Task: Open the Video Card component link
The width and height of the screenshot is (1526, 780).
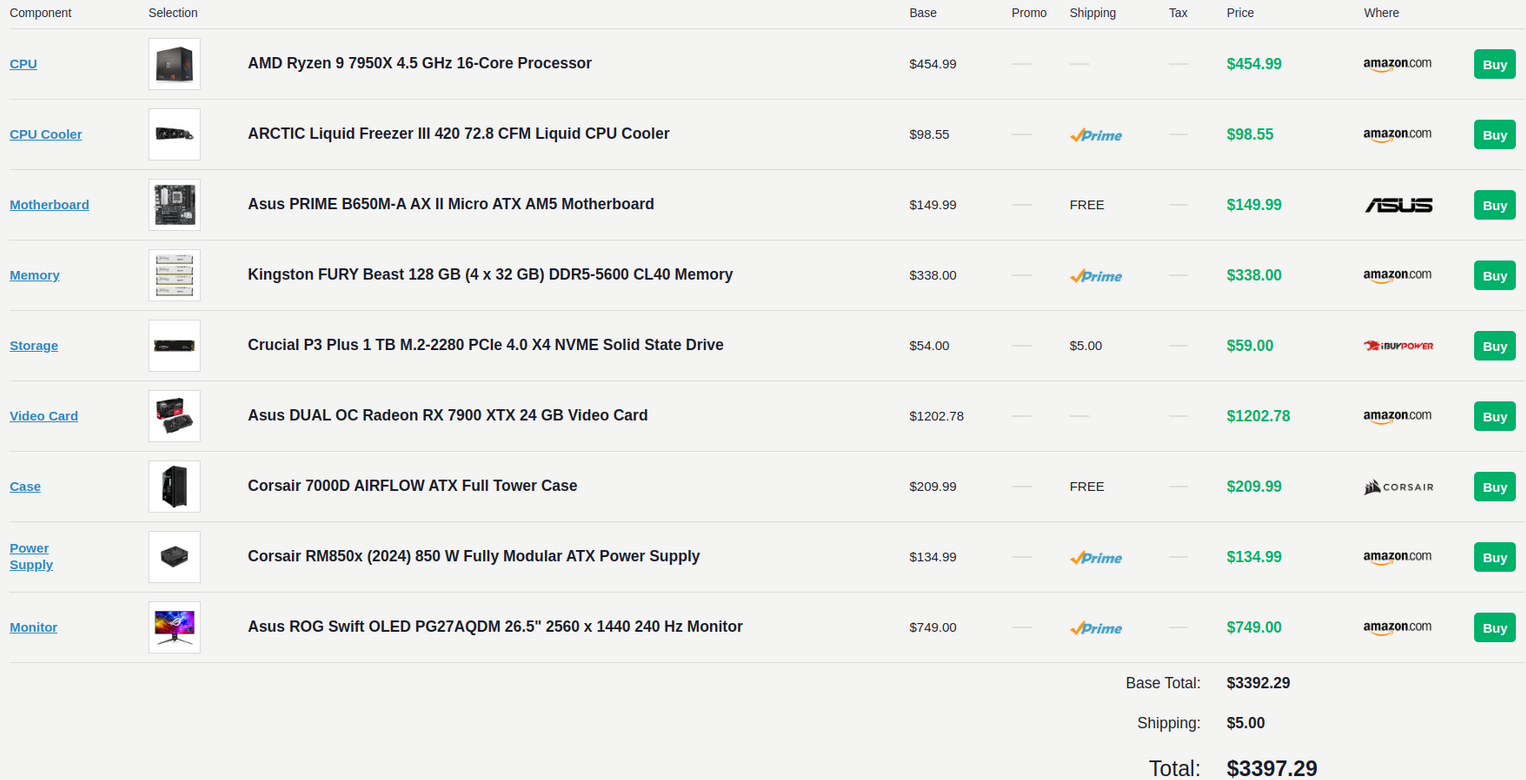Action: click(x=44, y=416)
